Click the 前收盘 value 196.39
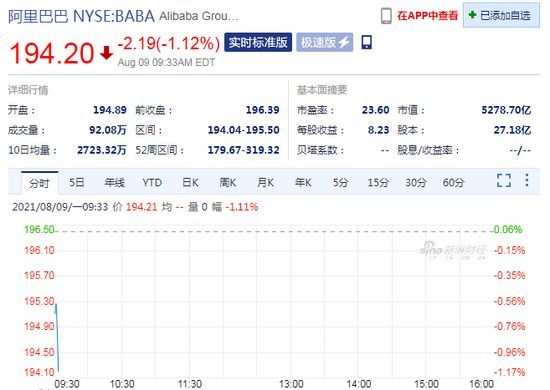The width and height of the screenshot is (550, 390). pos(262,110)
